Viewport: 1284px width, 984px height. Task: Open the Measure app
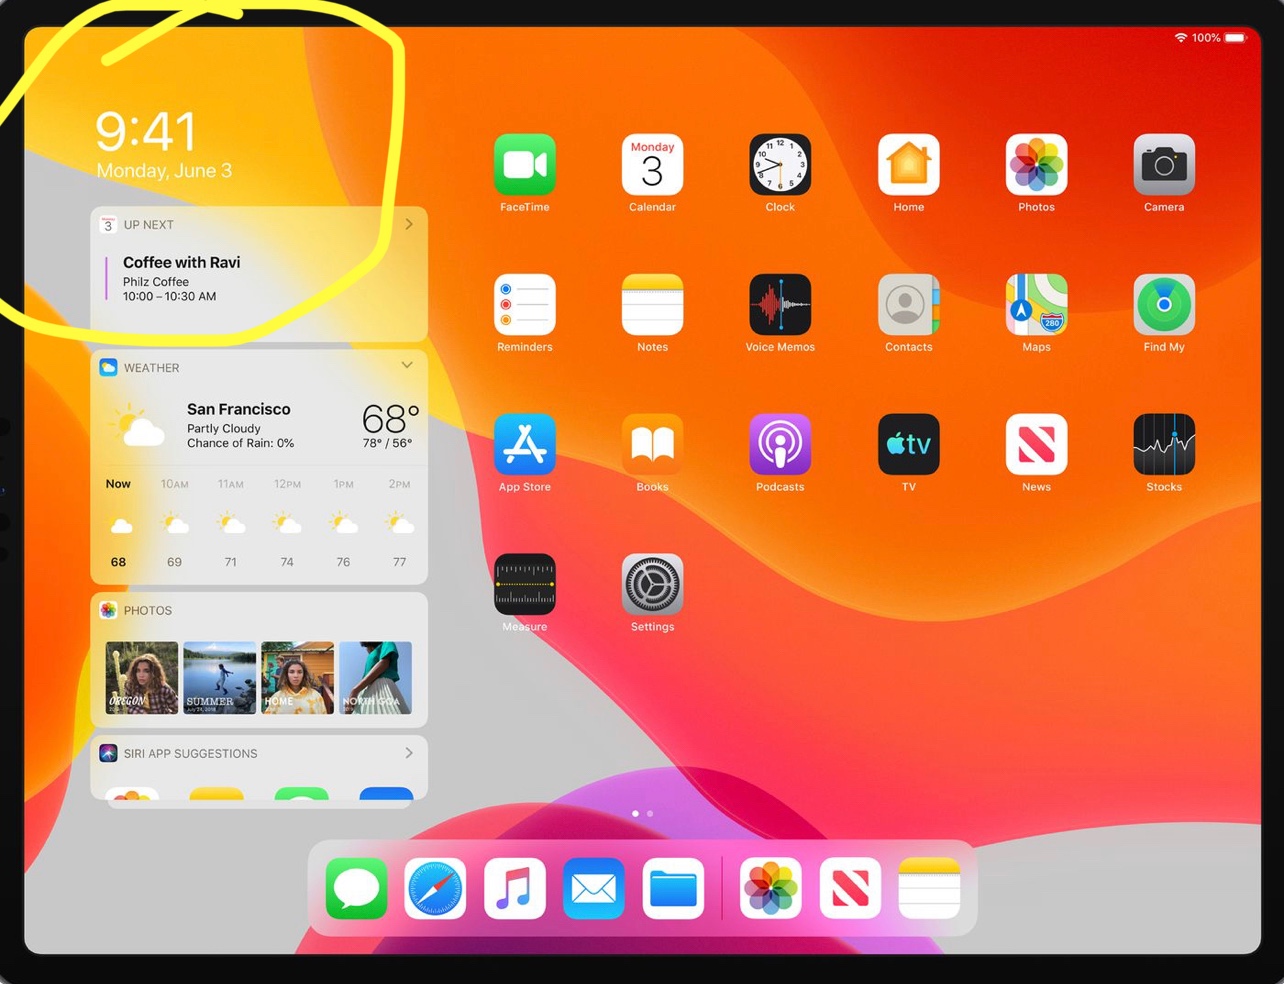point(524,585)
